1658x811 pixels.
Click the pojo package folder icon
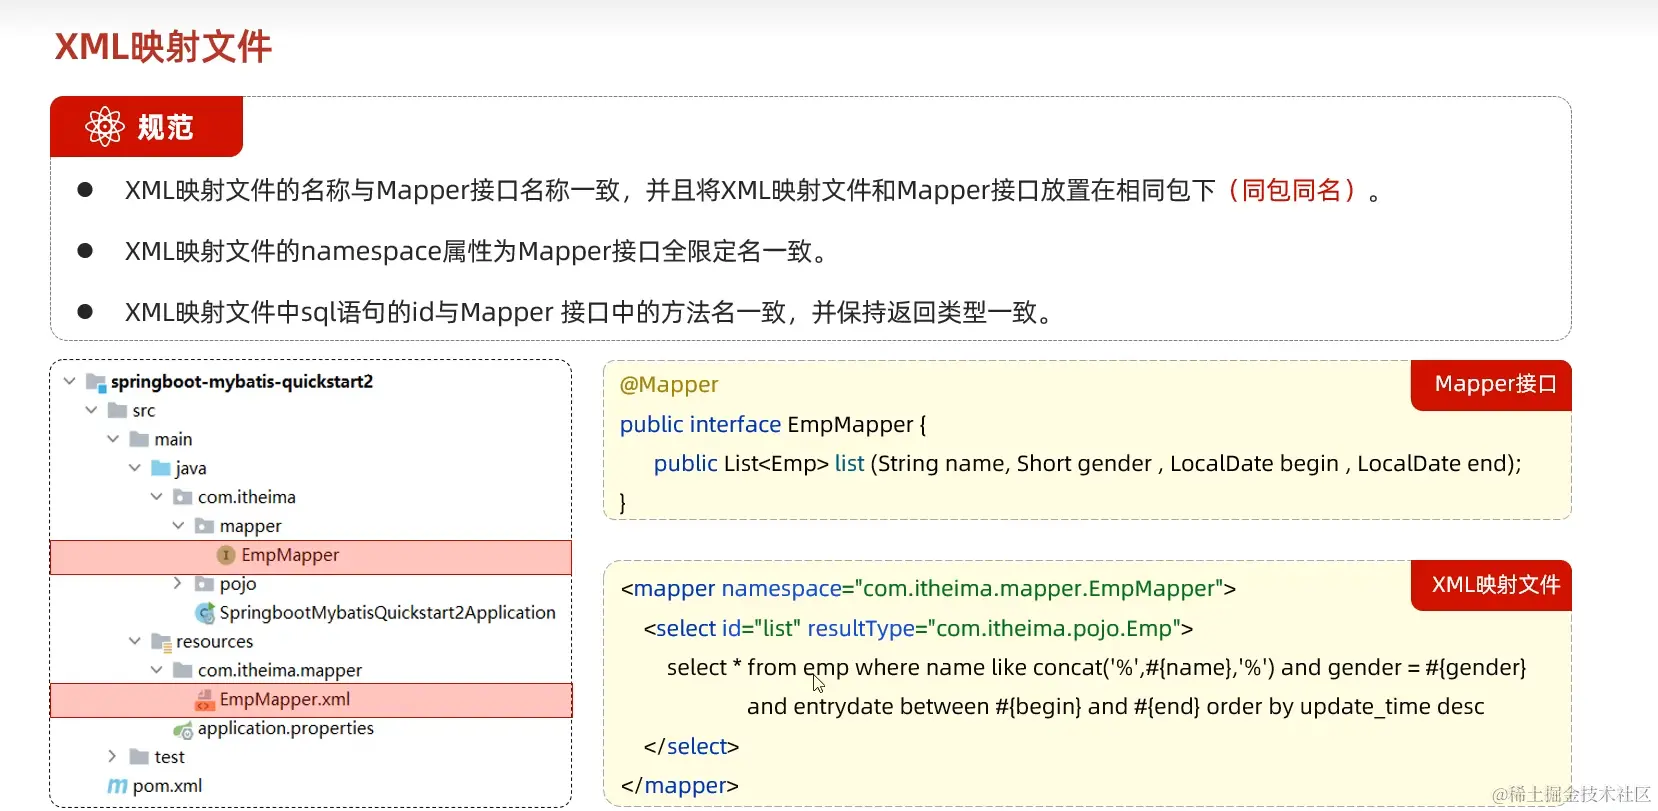click(x=204, y=584)
